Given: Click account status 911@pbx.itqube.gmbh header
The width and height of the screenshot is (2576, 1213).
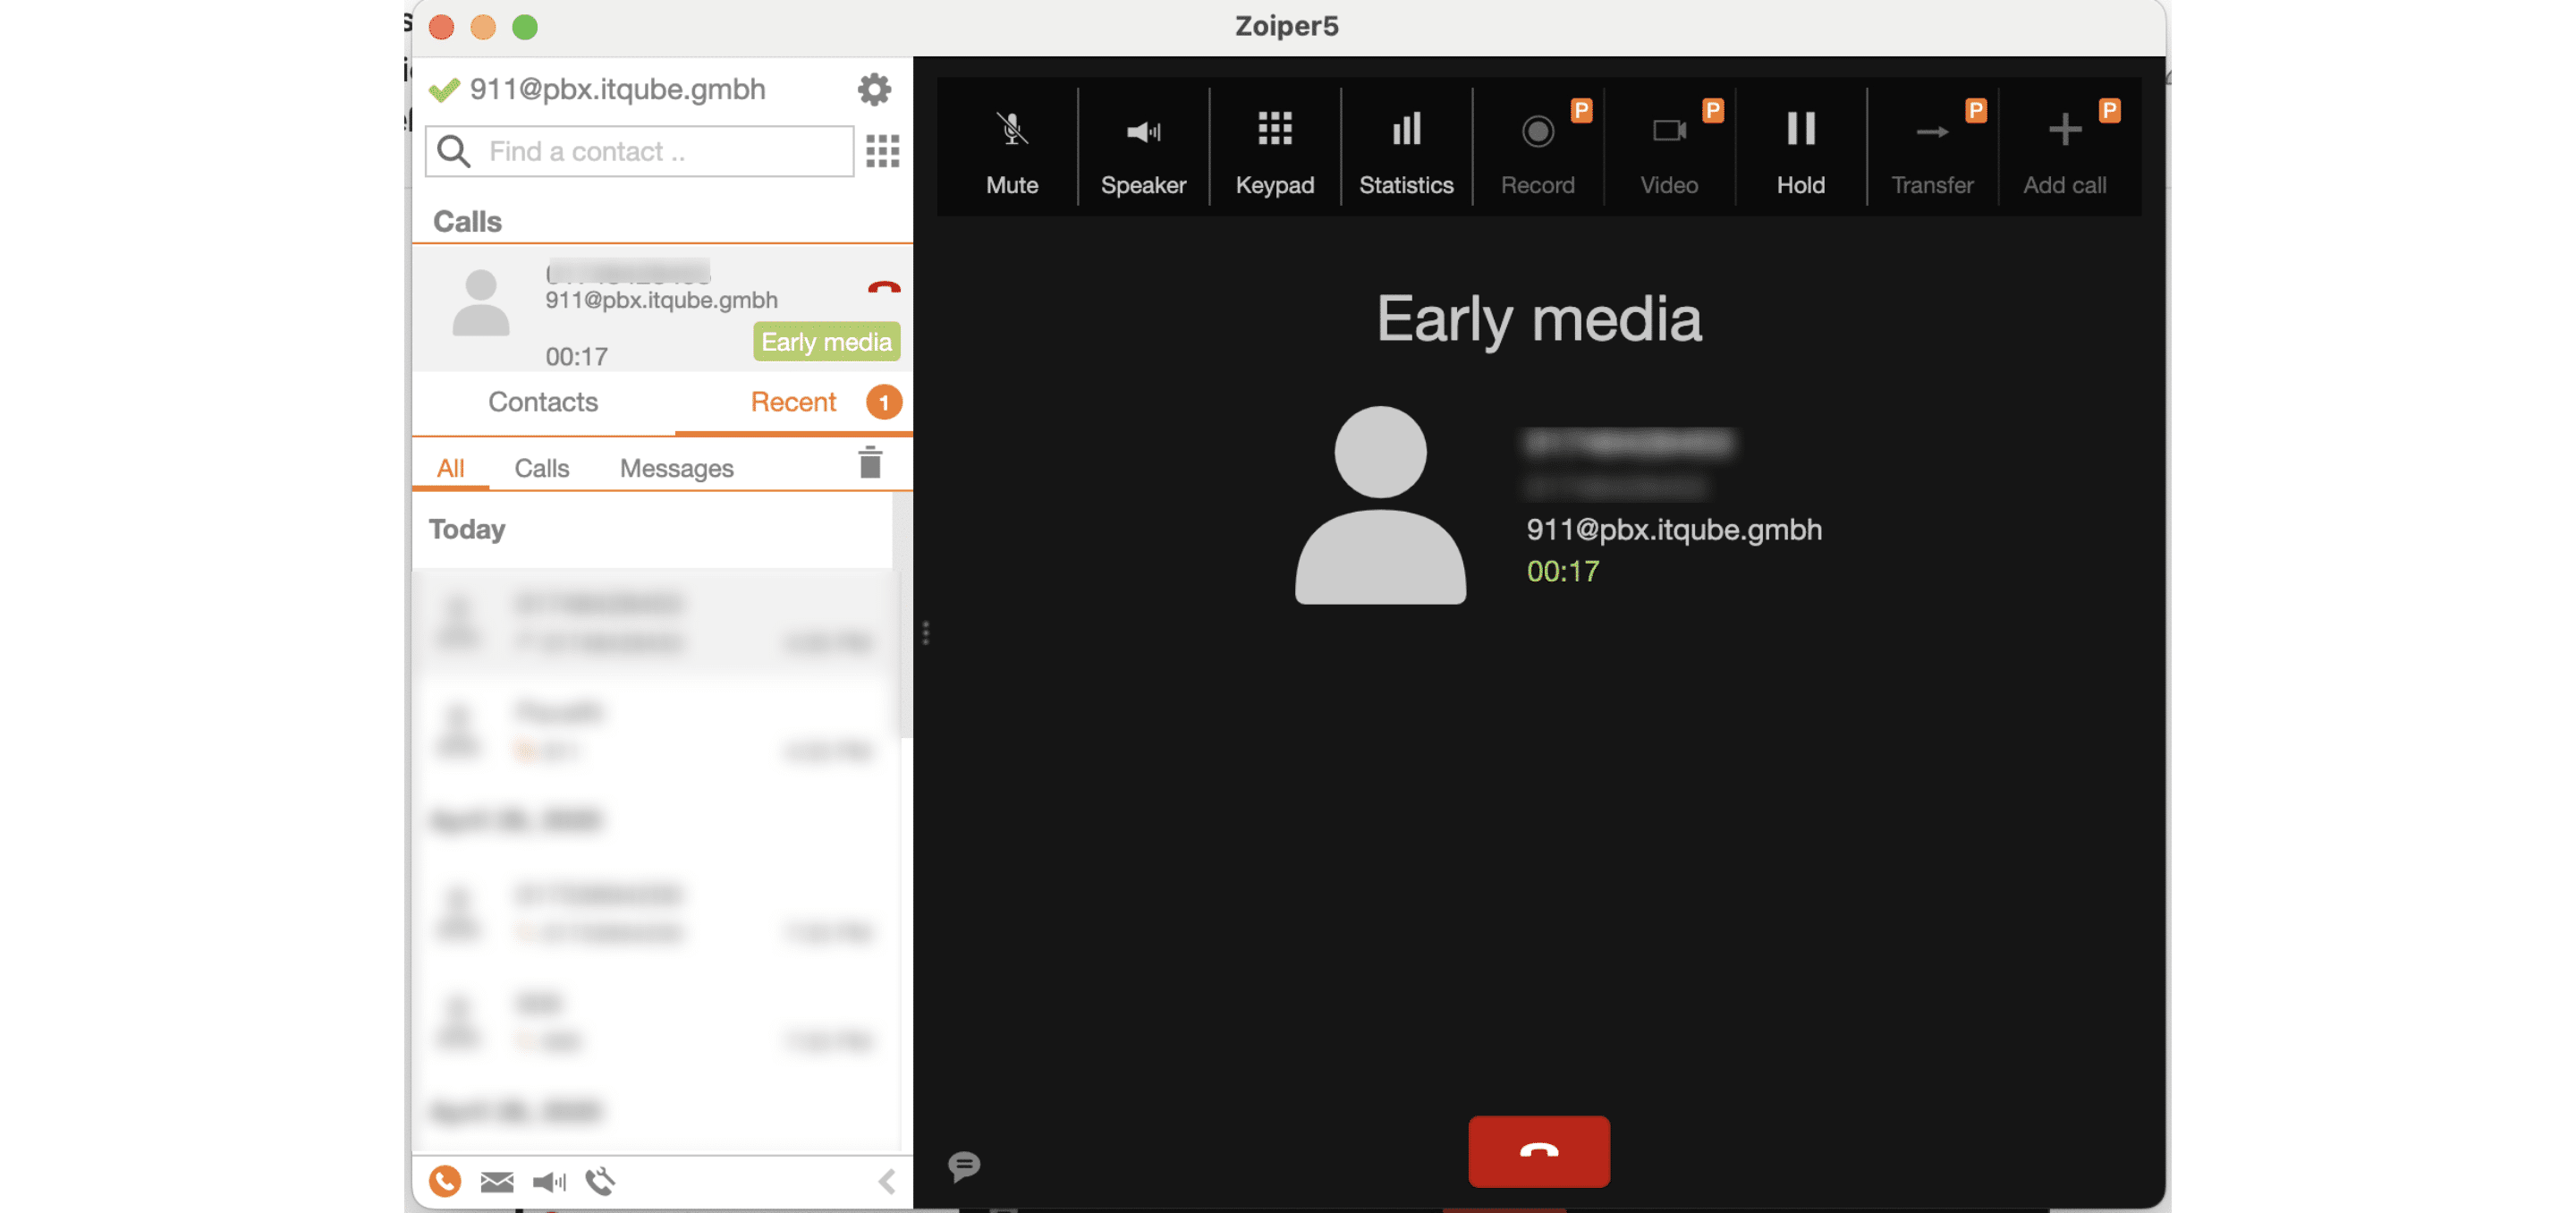Looking at the screenshot, I should 617,89.
